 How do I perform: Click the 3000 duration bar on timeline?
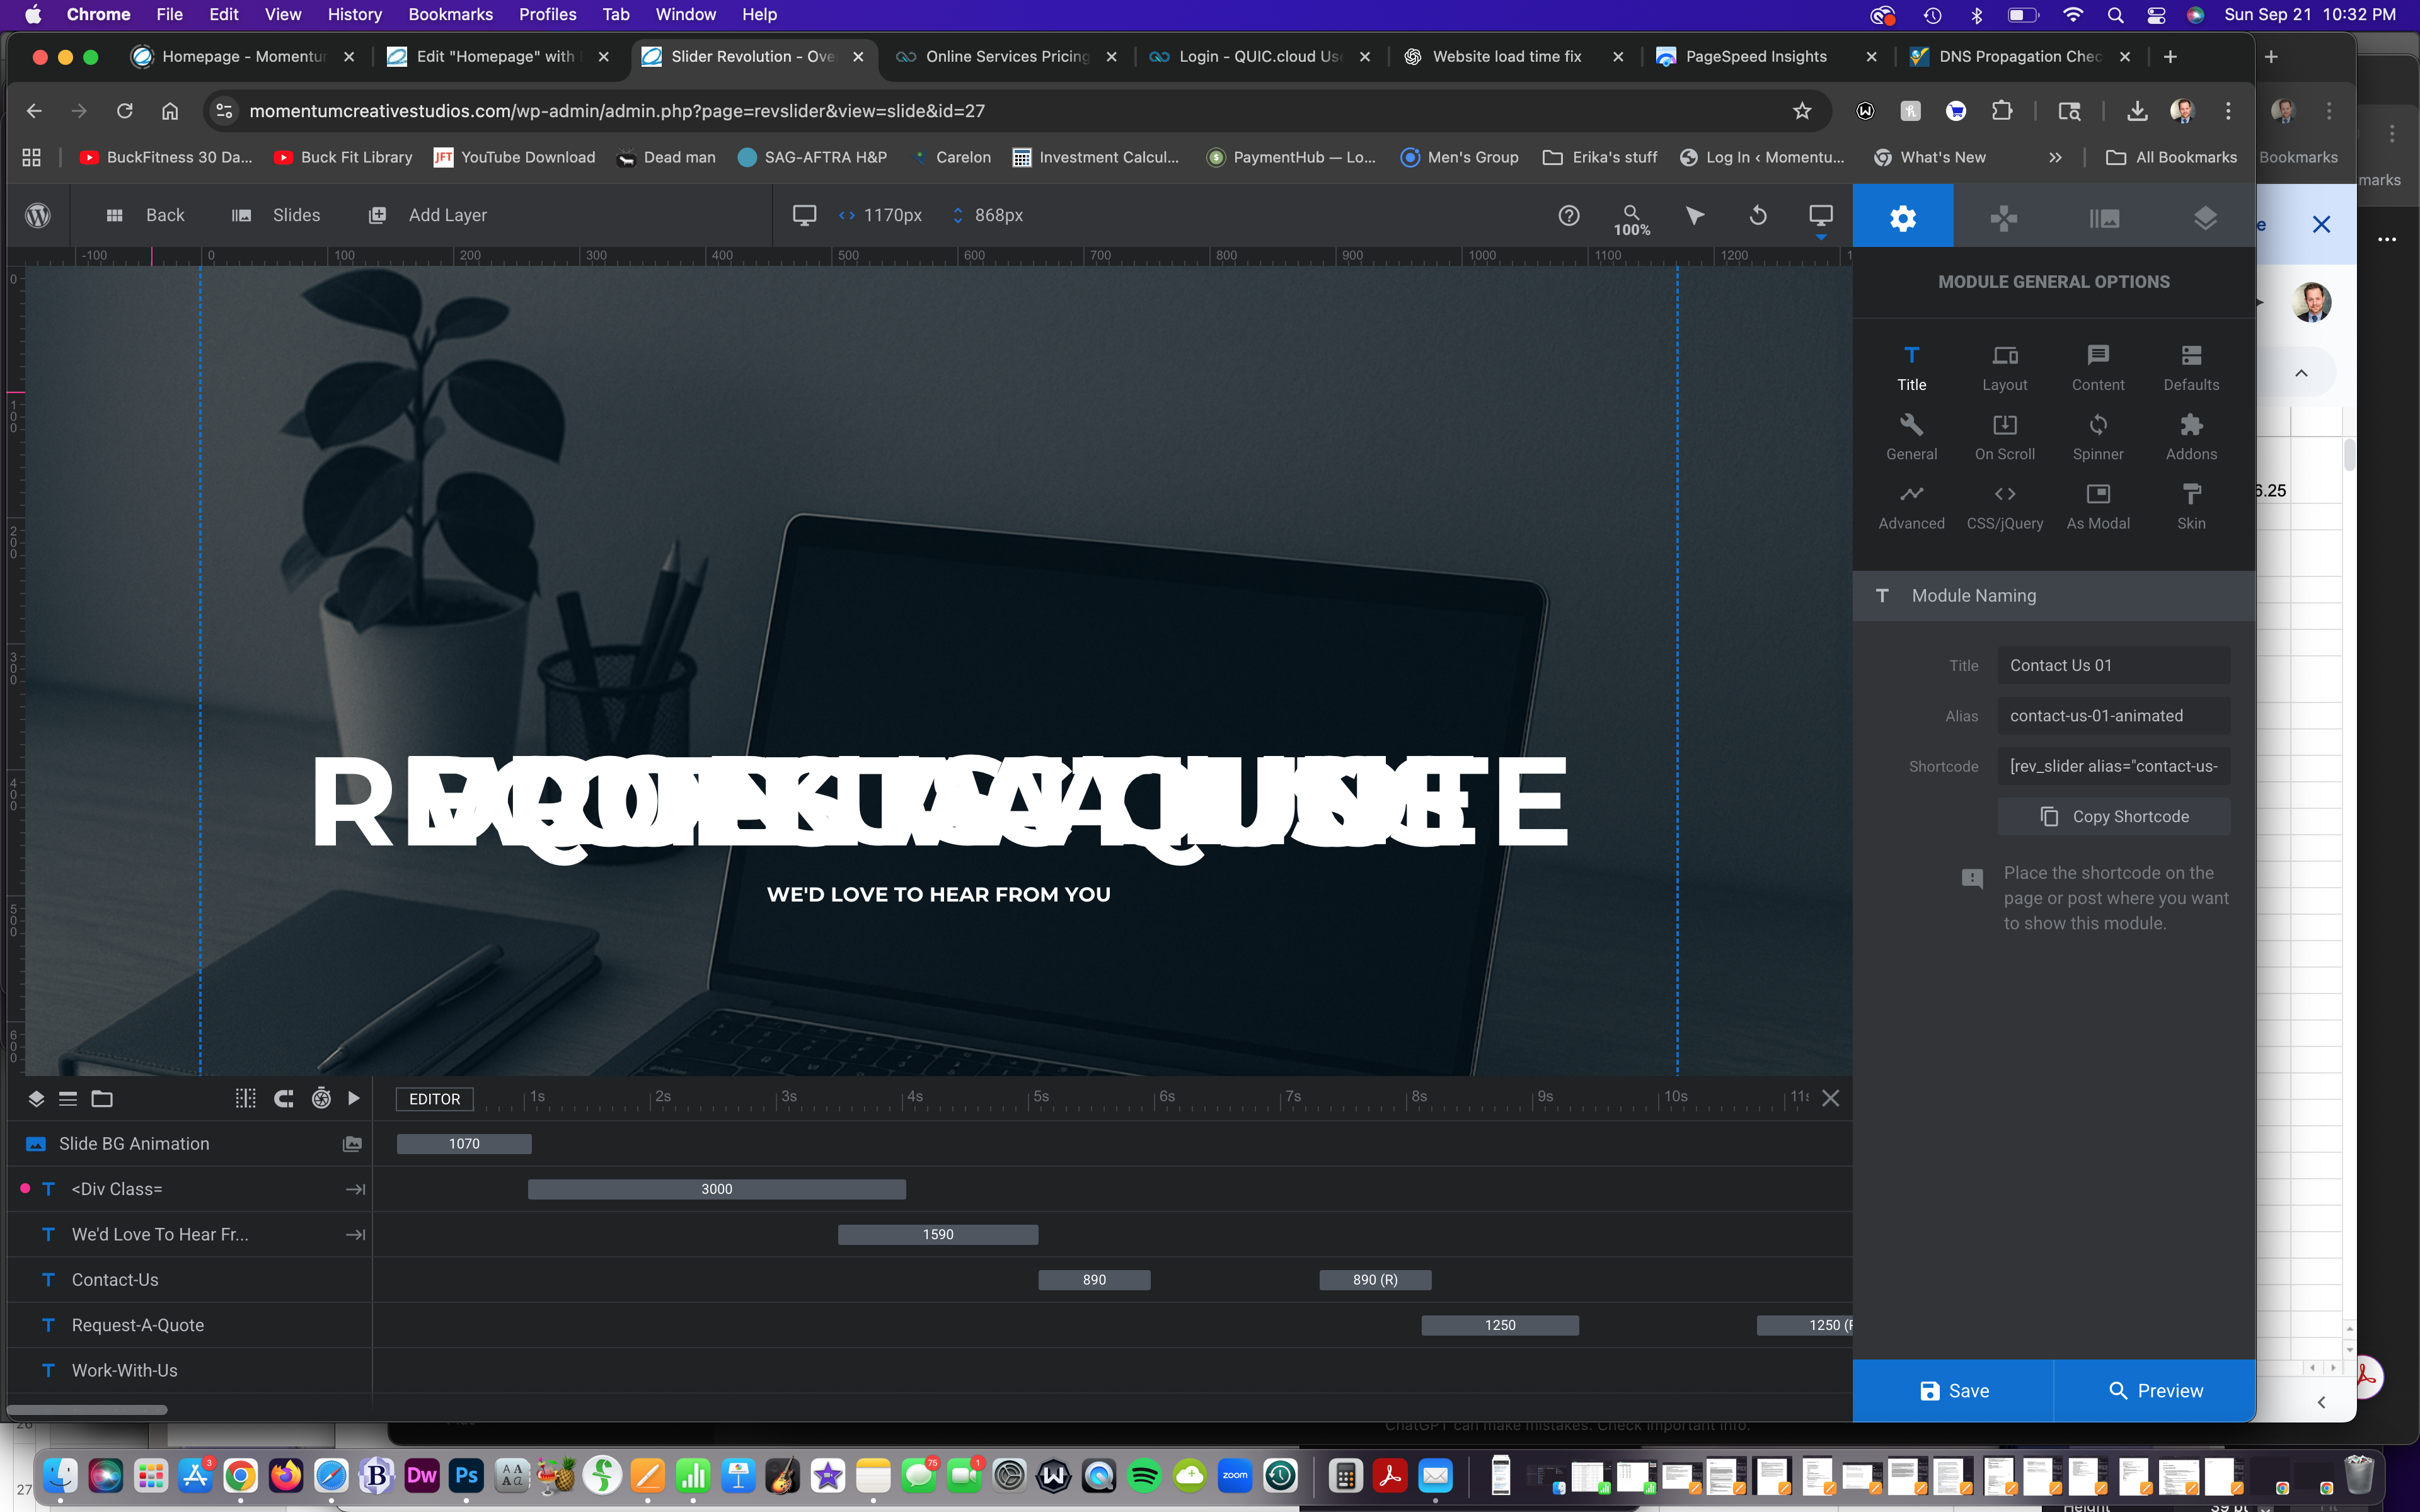tap(716, 1189)
